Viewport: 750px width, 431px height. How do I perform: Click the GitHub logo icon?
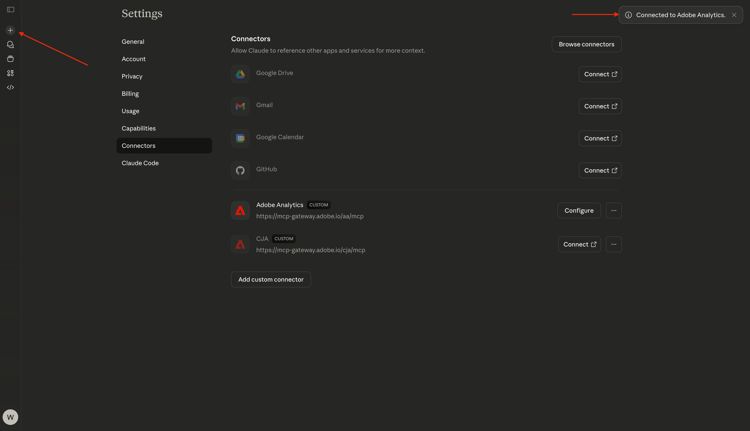pos(240,170)
